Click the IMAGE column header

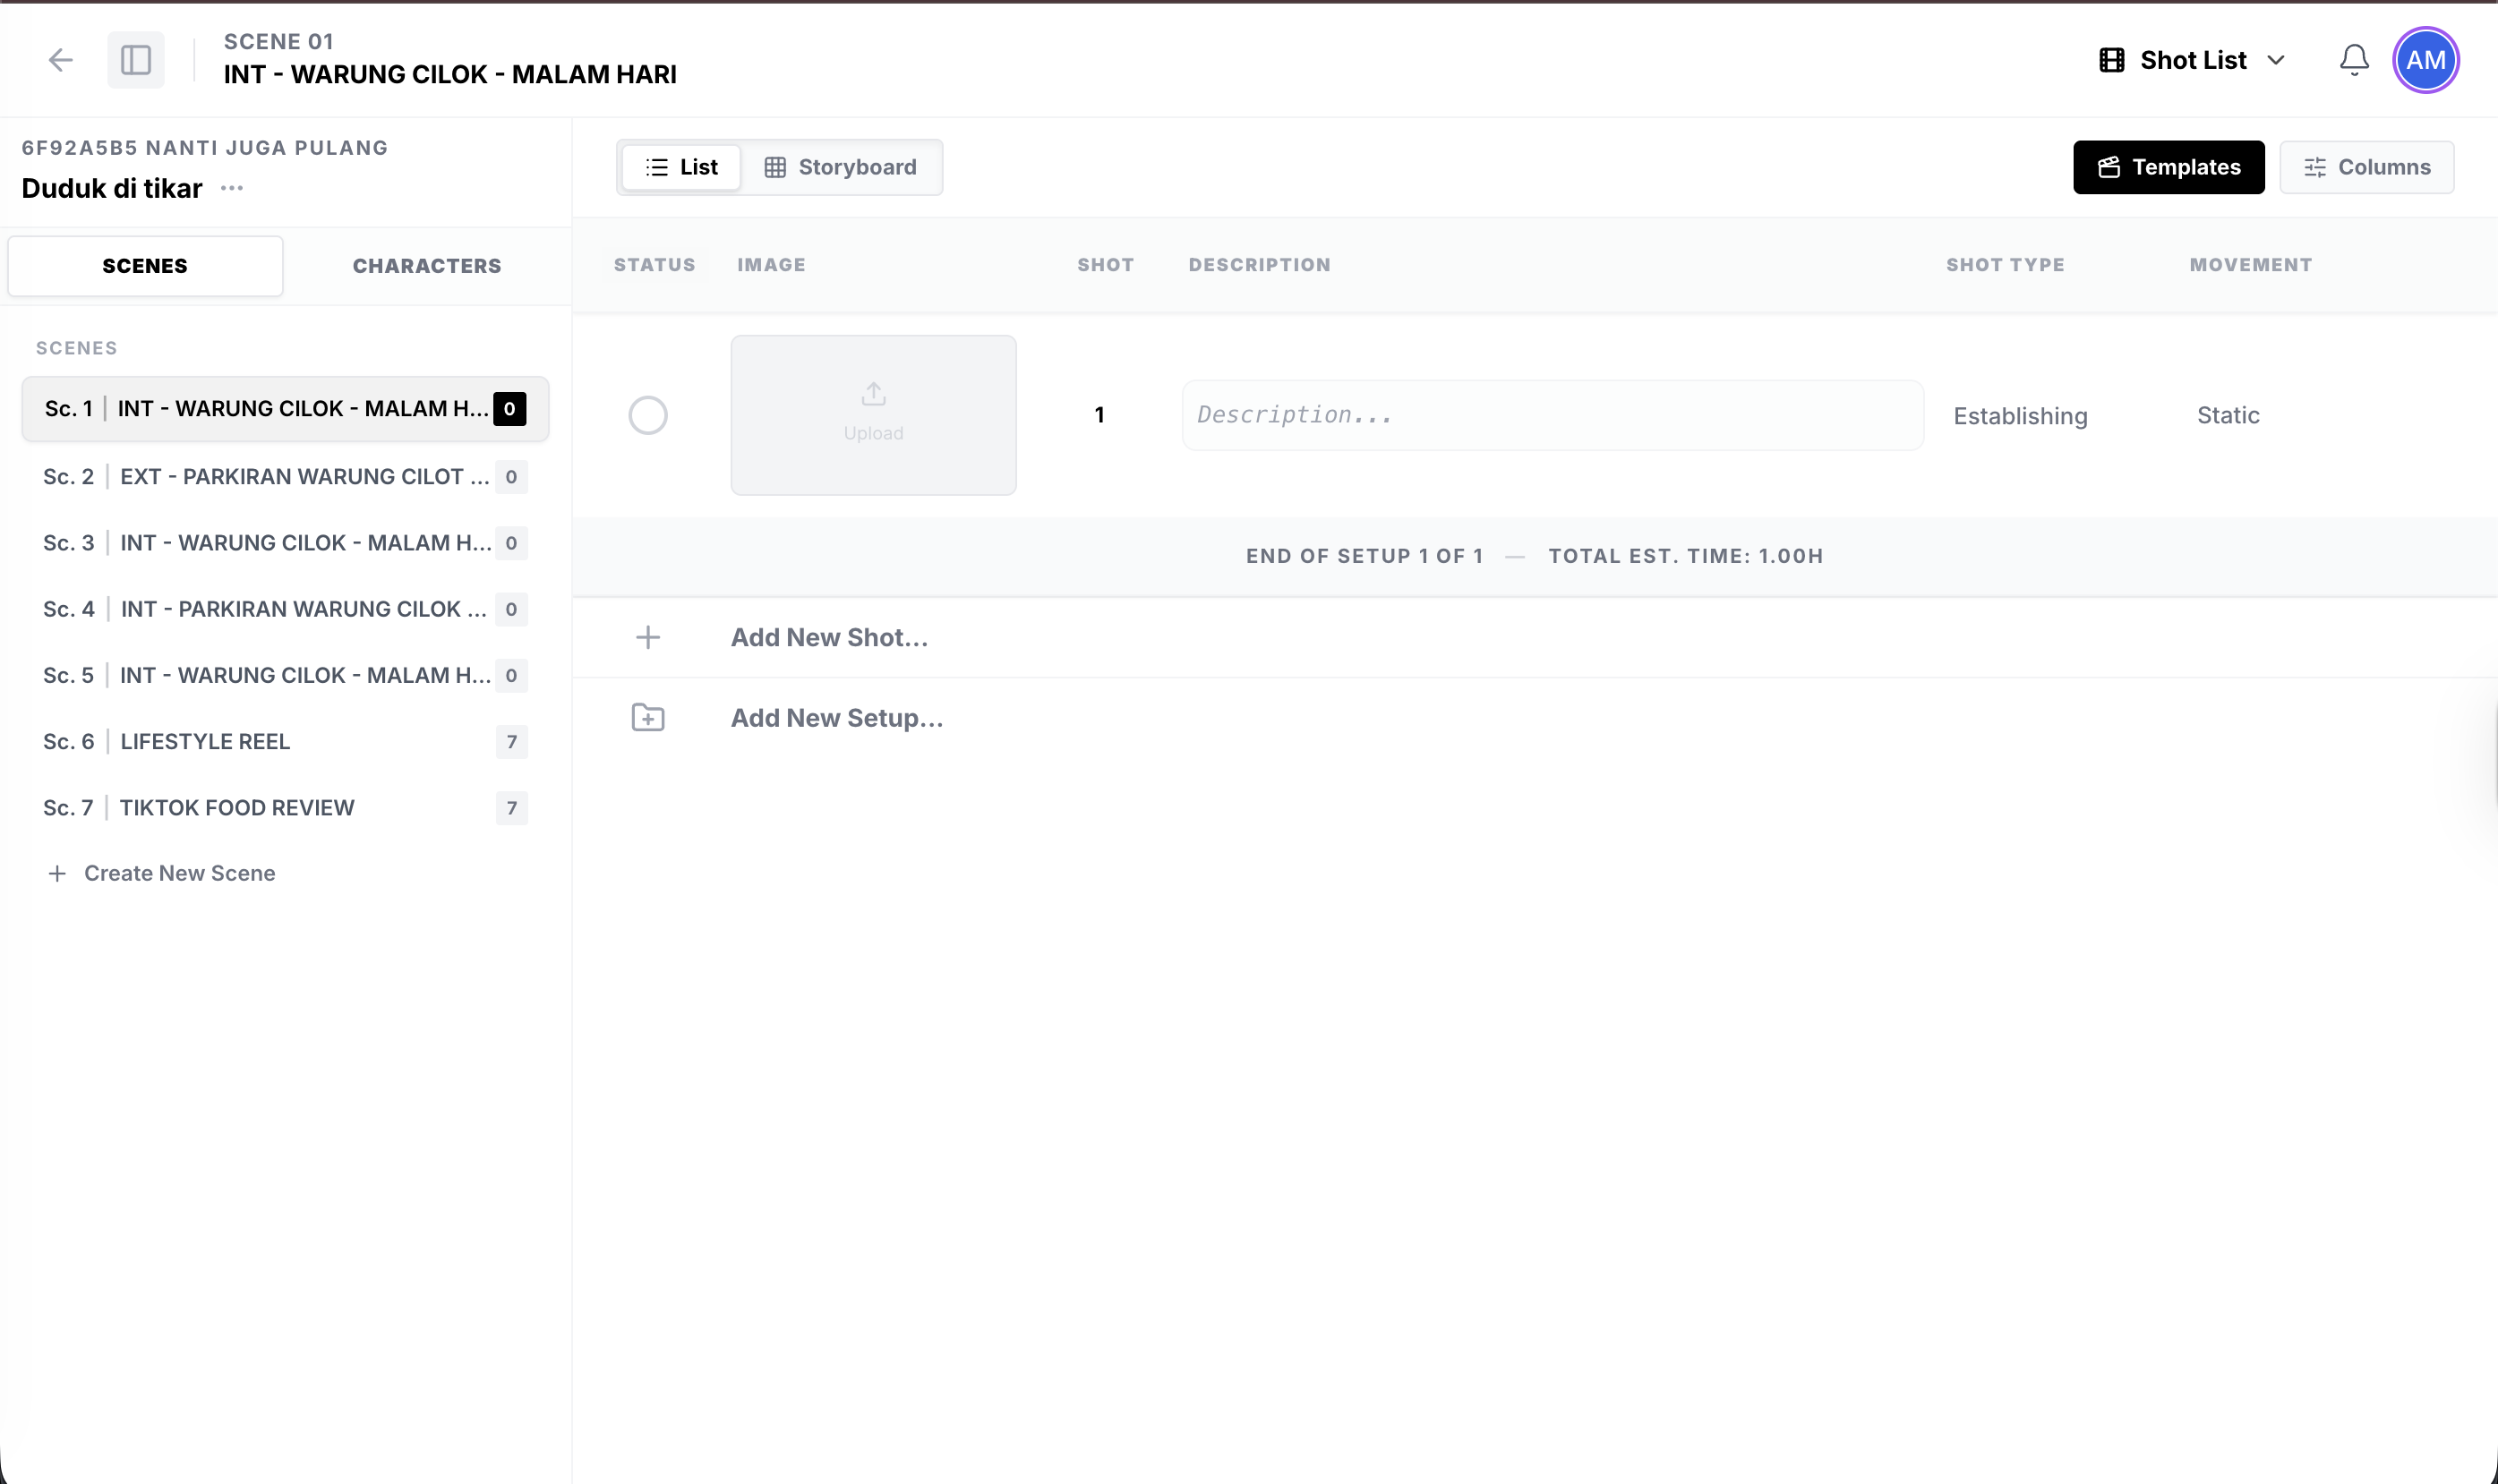pyautogui.click(x=771, y=265)
